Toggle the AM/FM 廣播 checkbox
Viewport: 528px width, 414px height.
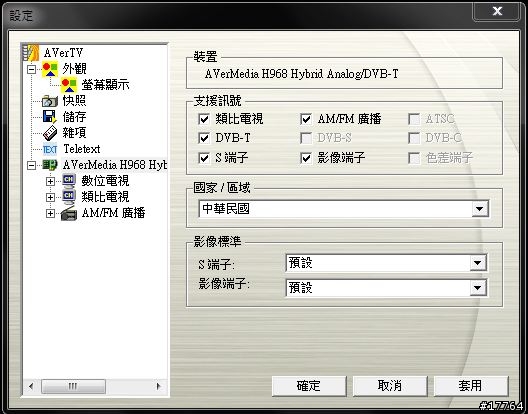click(306, 119)
